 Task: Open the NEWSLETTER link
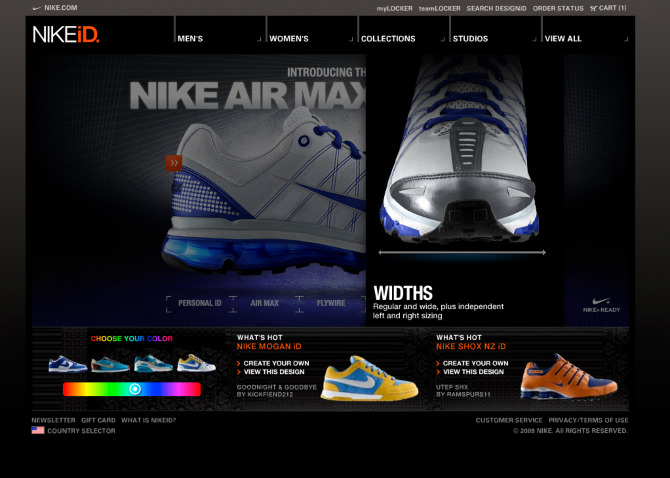(53, 420)
